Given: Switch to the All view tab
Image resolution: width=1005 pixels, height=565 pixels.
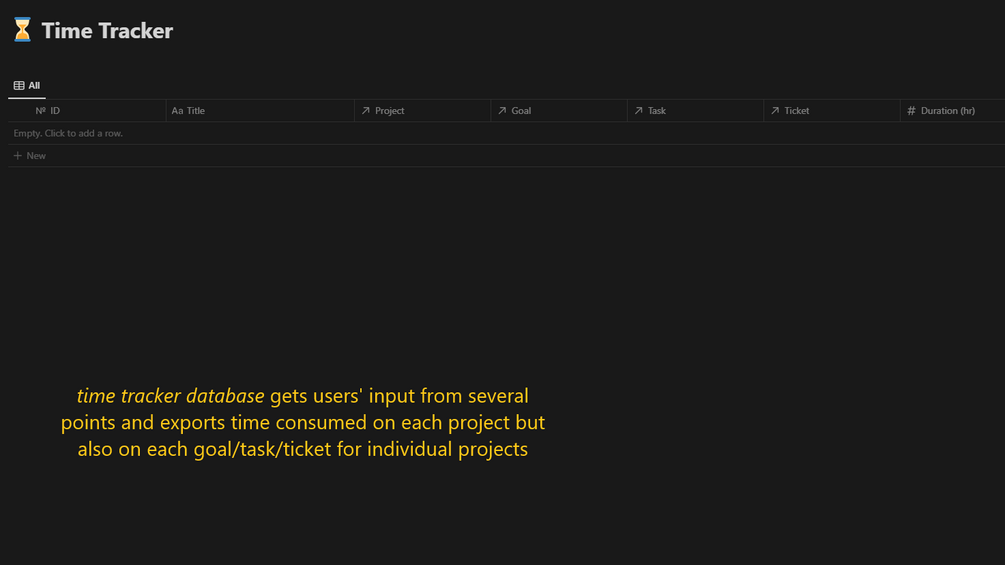Looking at the screenshot, I should [x=27, y=86].
